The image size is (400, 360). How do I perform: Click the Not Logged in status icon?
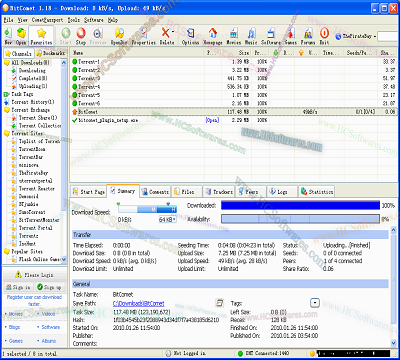(x=168, y=353)
